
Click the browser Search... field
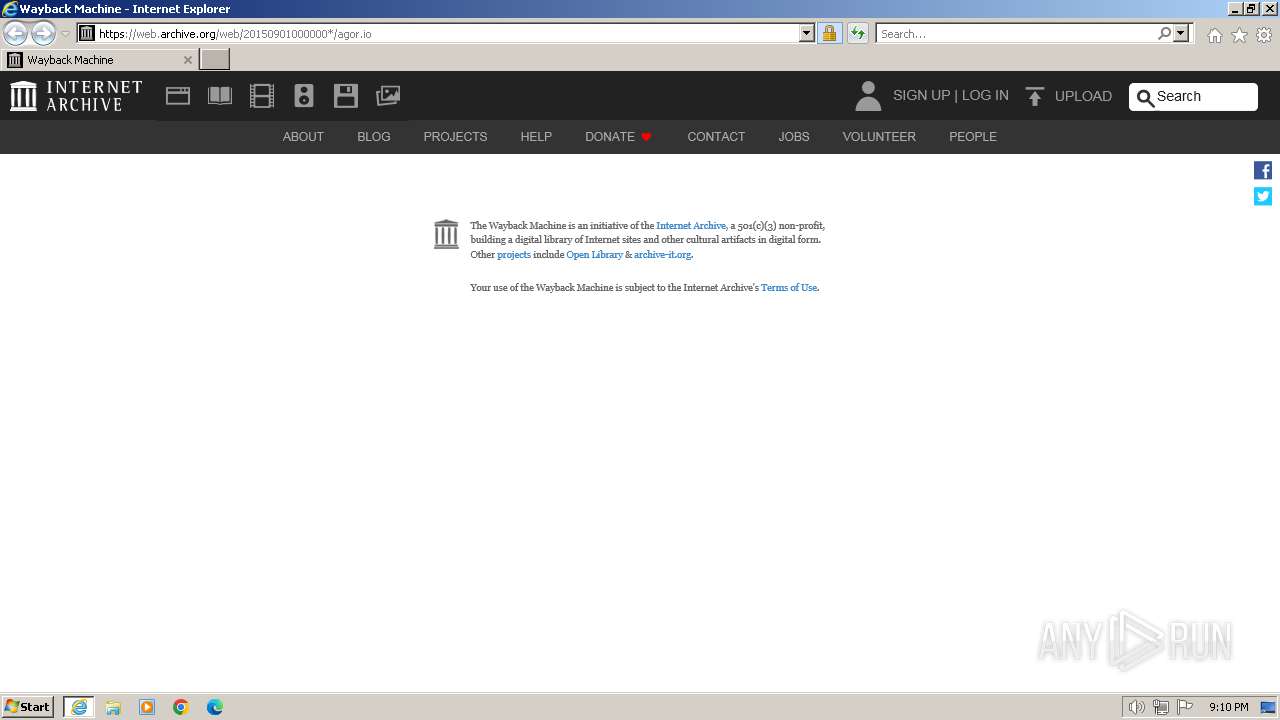1016,33
